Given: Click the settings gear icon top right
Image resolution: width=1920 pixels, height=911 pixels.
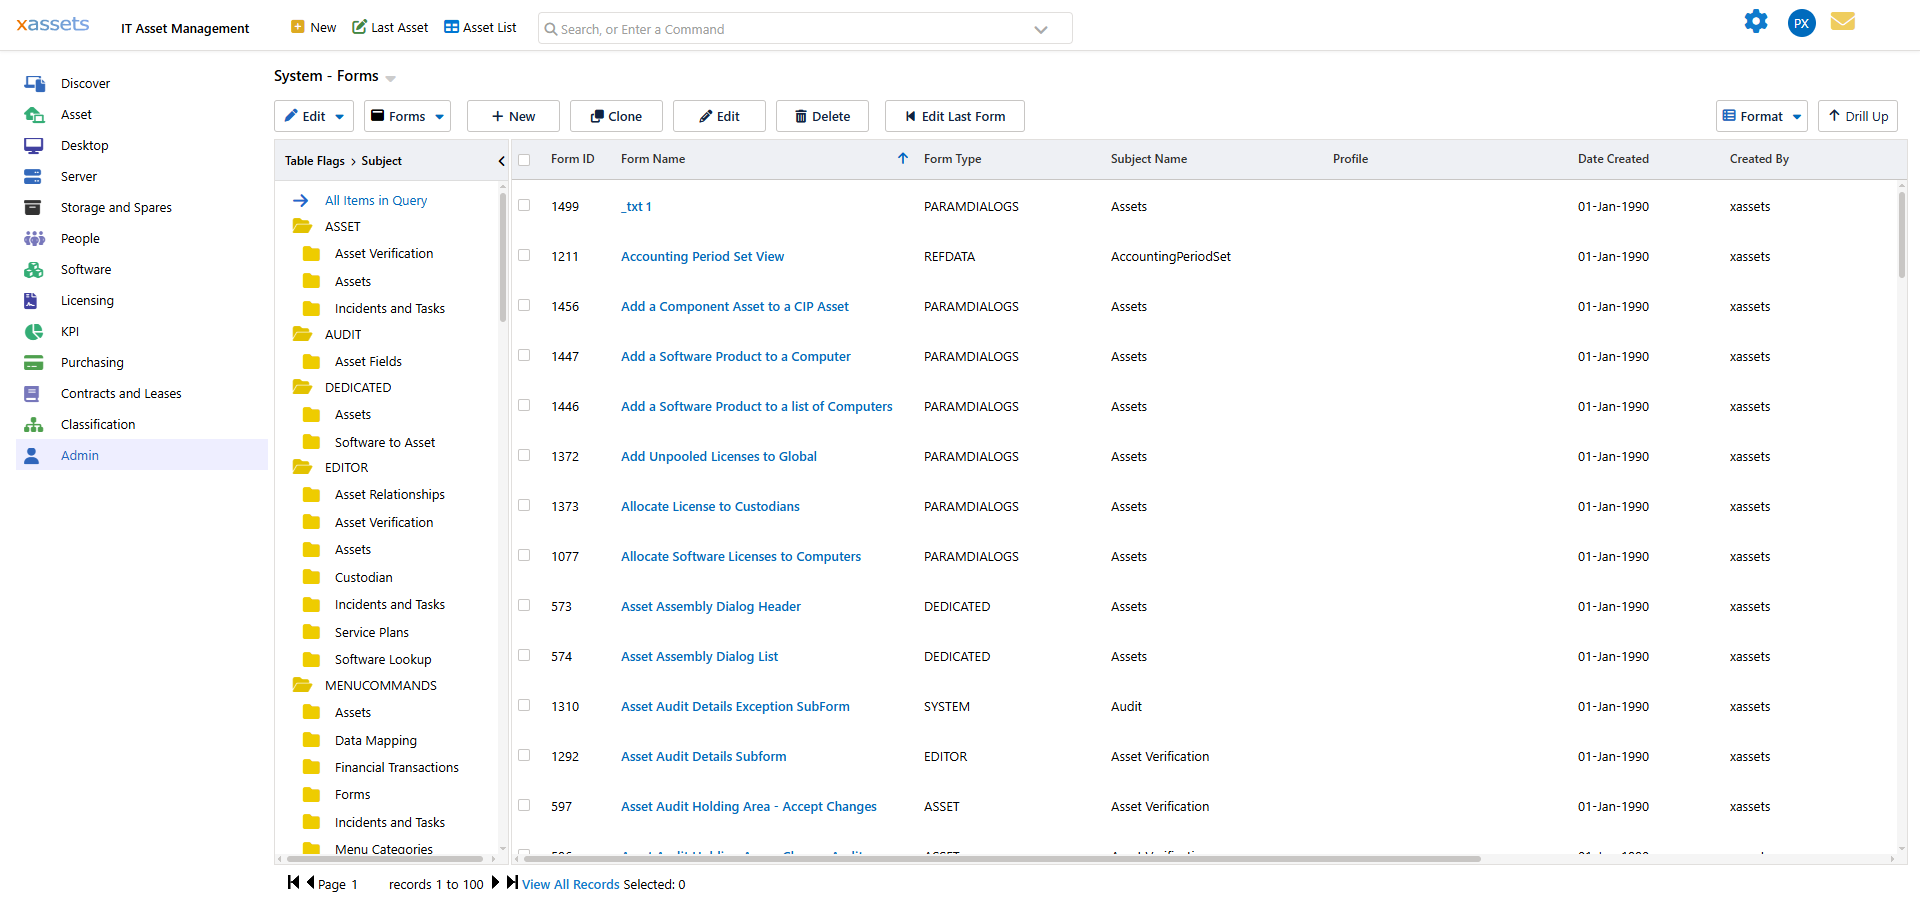Looking at the screenshot, I should (1756, 21).
